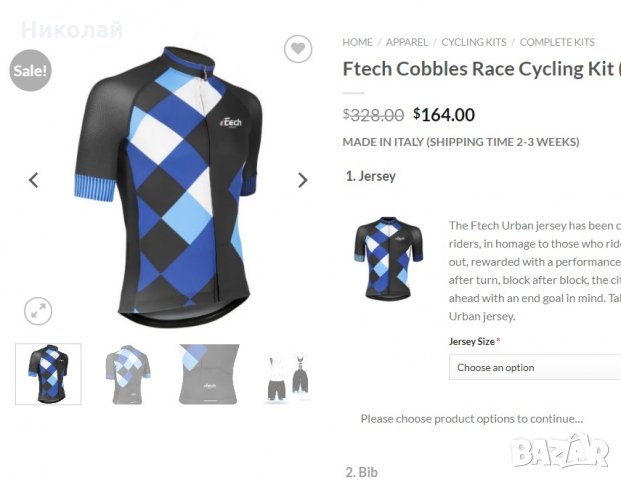Click the BAZAR watermark logo
This screenshot has height=480, width=621.
click(x=560, y=451)
